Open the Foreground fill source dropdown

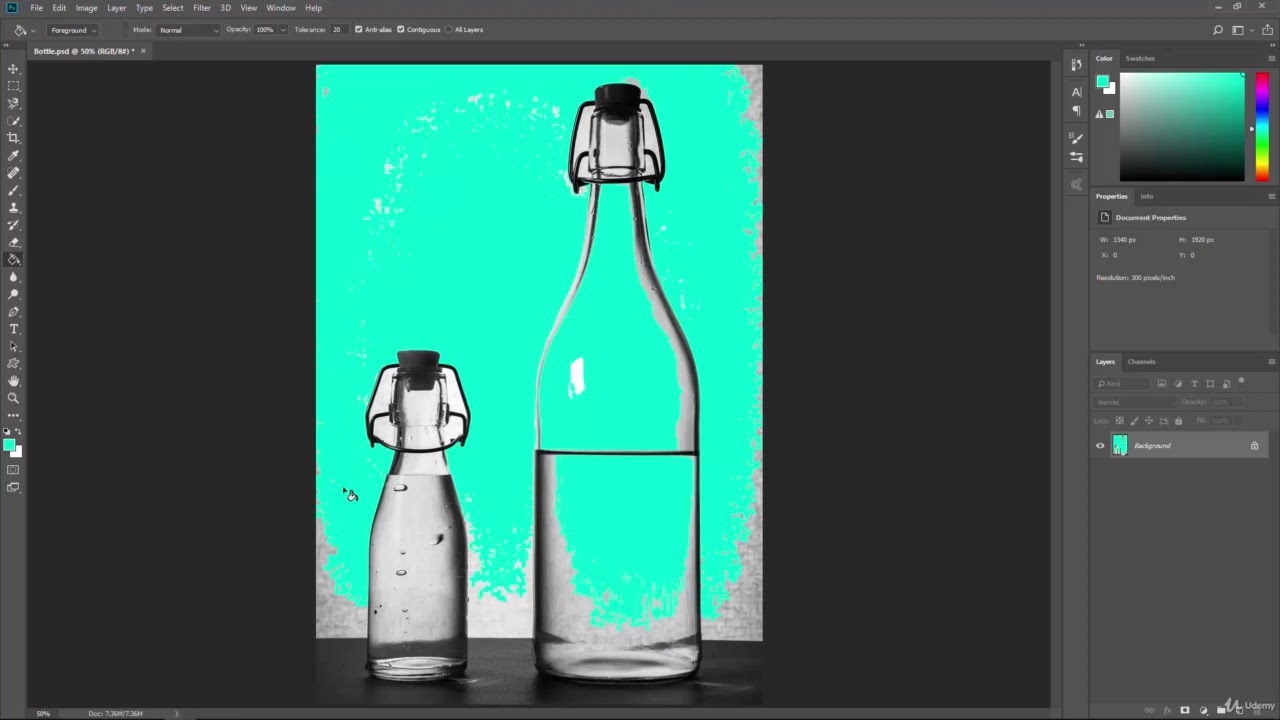click(x=72, y=30)
